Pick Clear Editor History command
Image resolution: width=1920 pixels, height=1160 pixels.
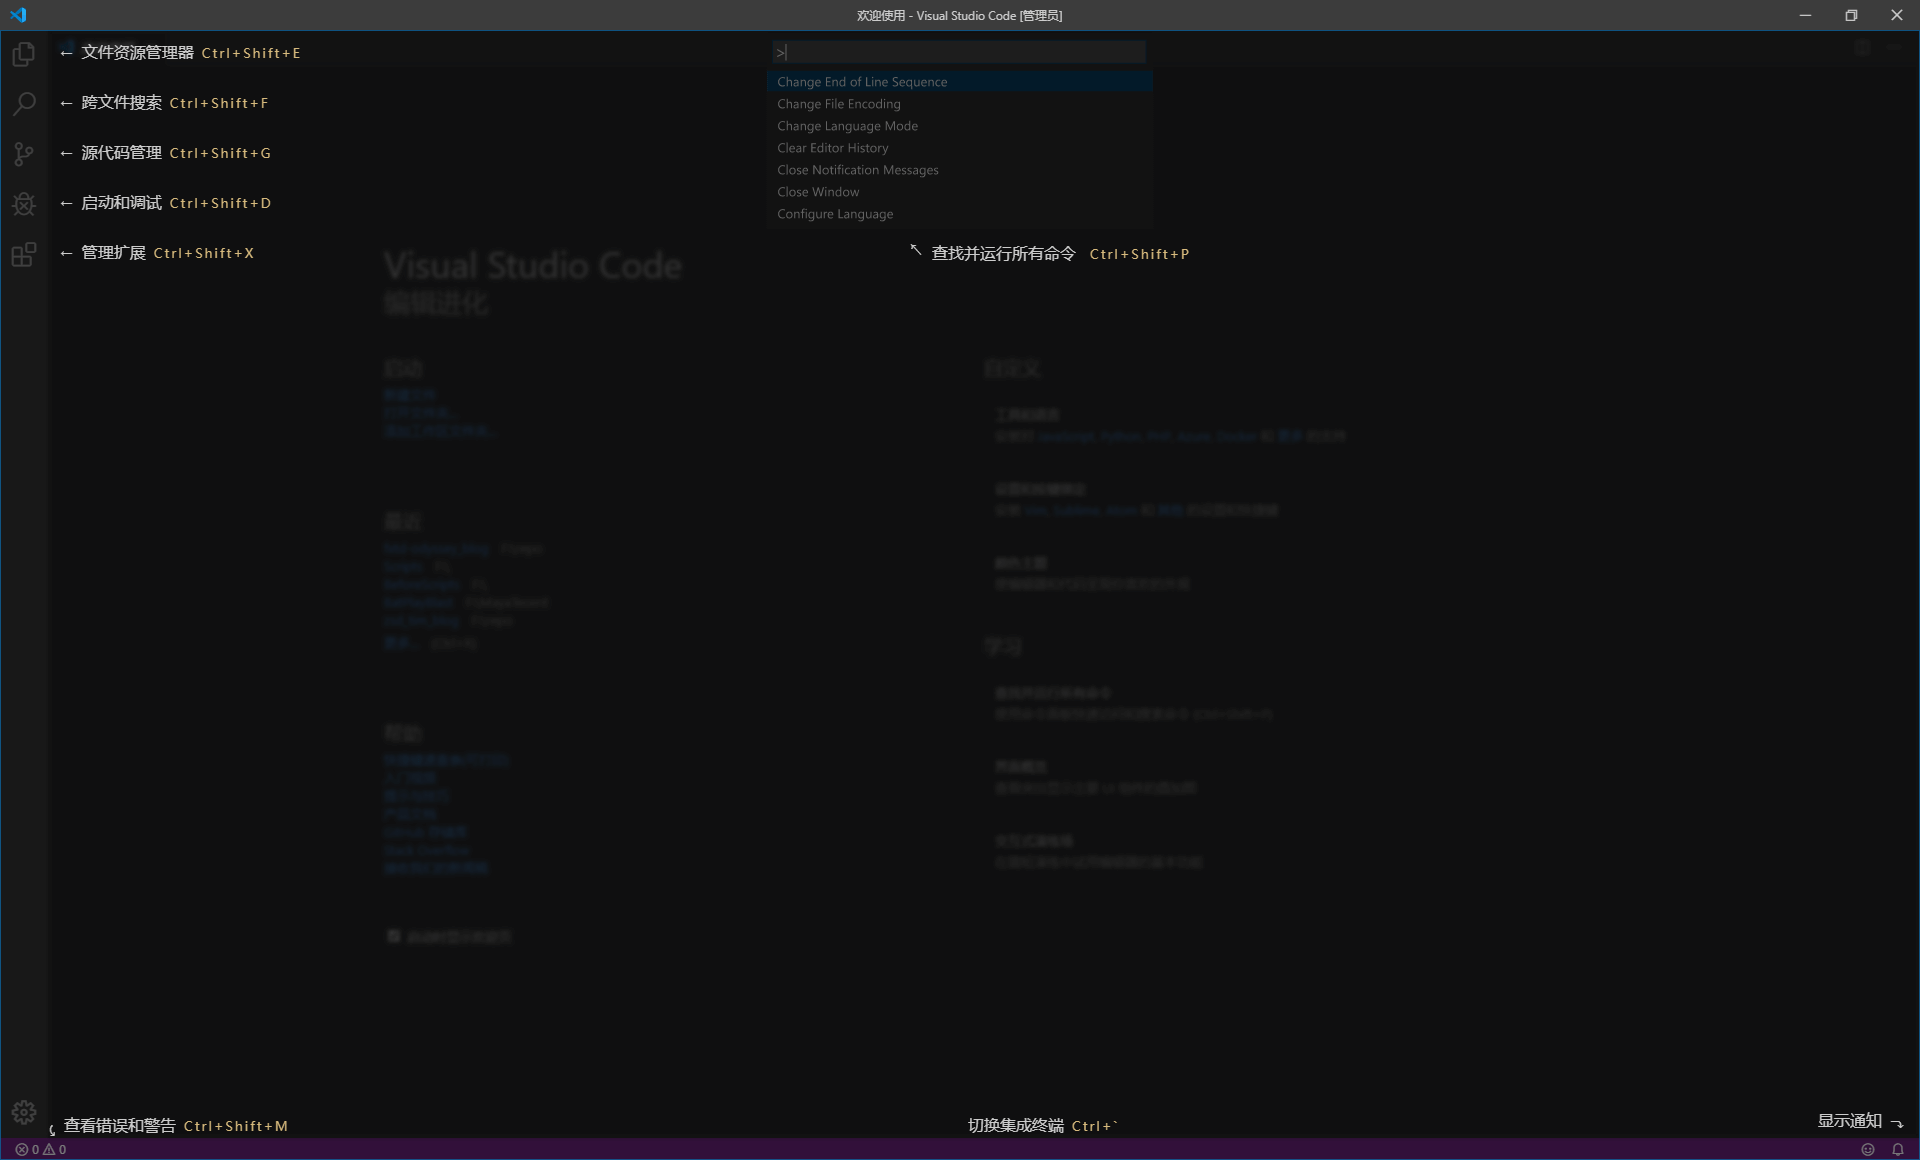point(960,148)
